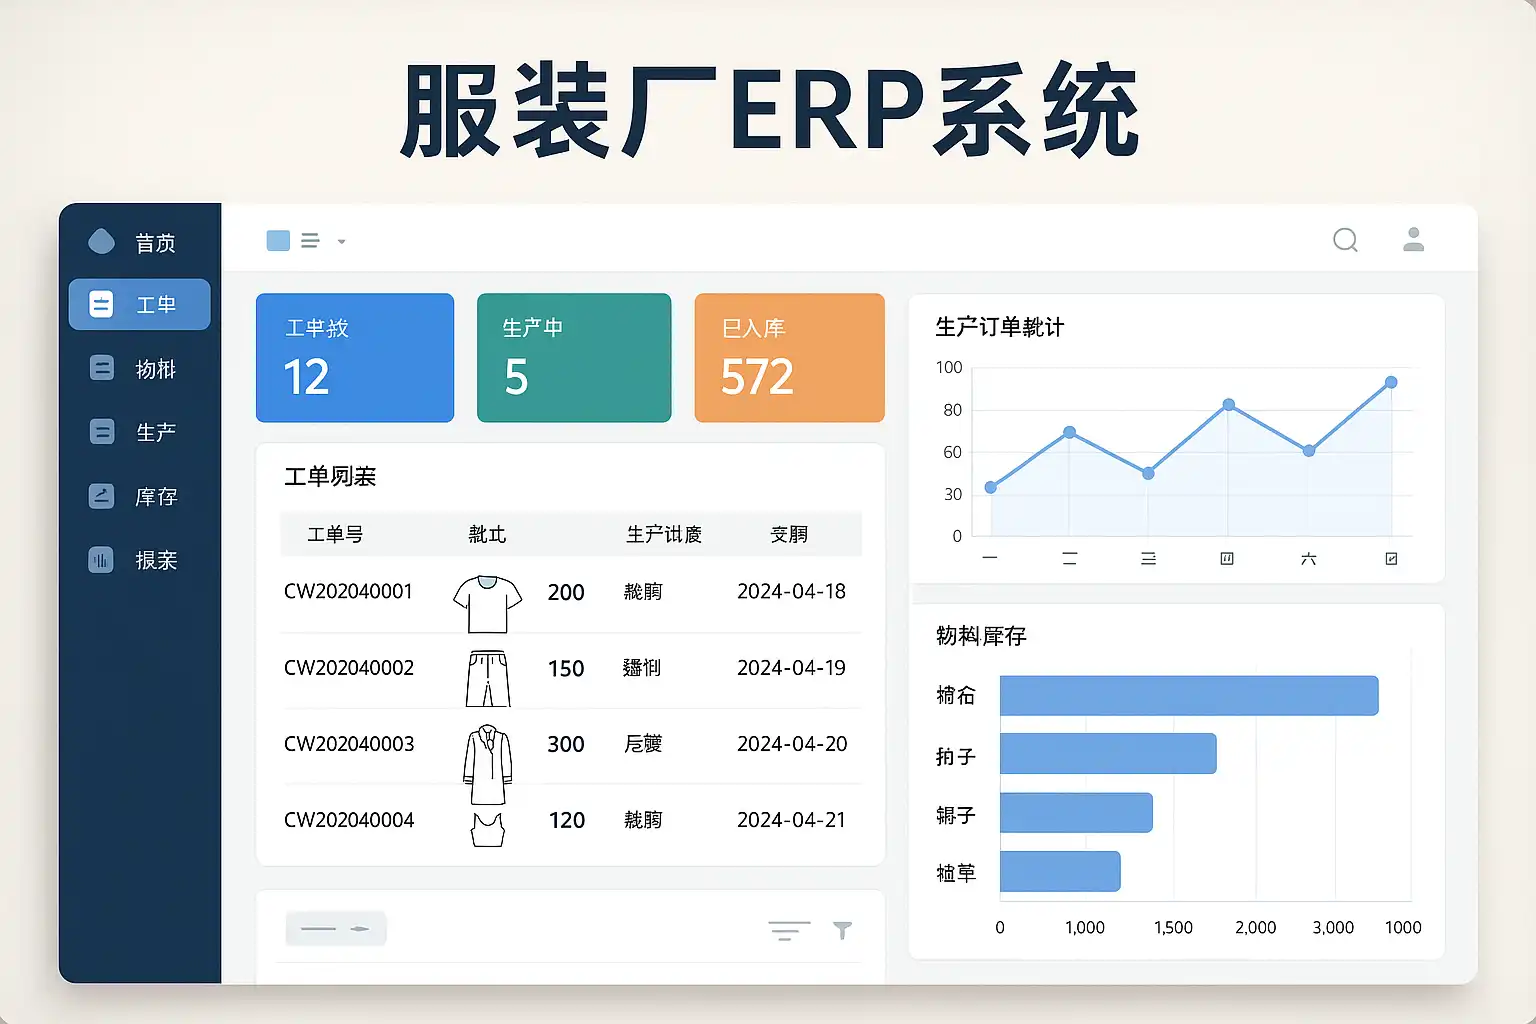Click the lowest point on the line chart
The height and width of the screenshot is (1024, 1536).
point(991,487)
